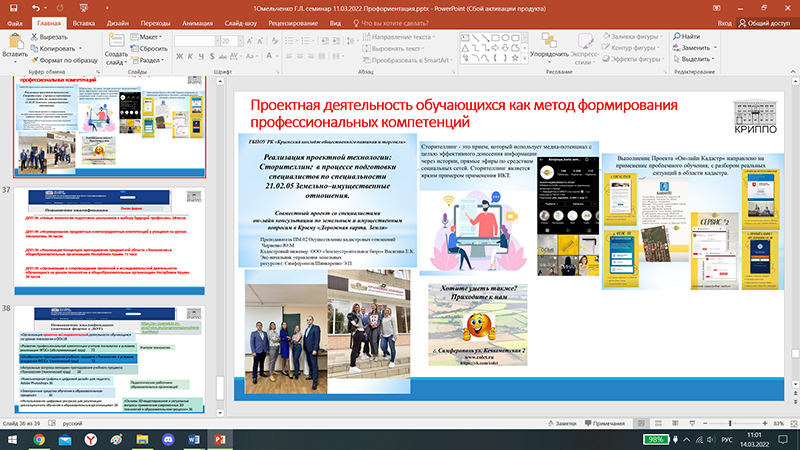Screen dimensions: 800x450
Task: Open the Раздел section dropdown
Action: pyautogui.click(x=147, y=60)
